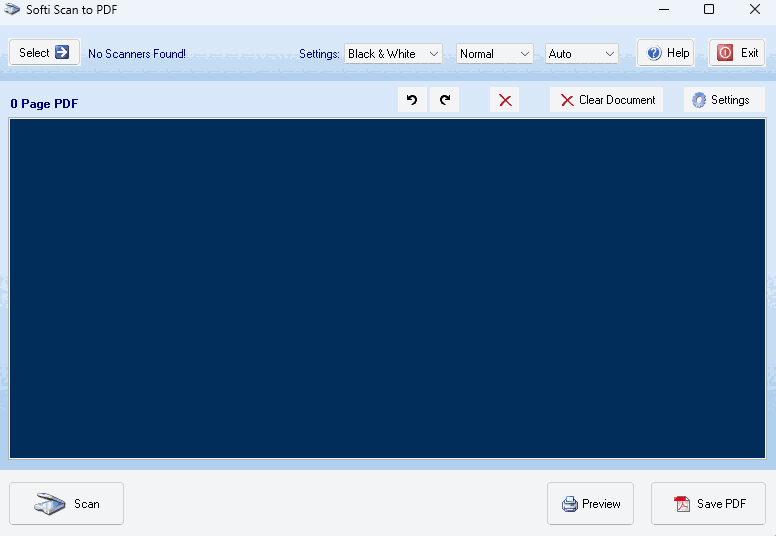776x536 pixels.
Task: Rotate page counterclockwise
Action: point(412,100)
